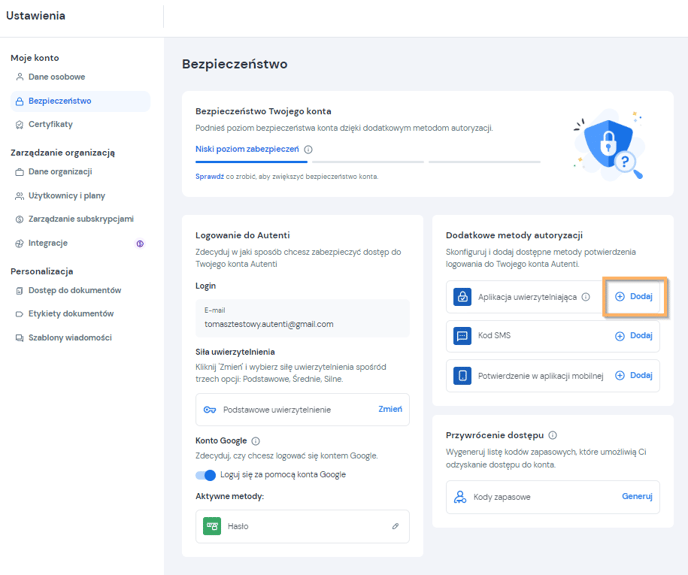Click the purple badge next to Integracje
Viewport: 688px width, 575px height.
[x=140, y=244]
